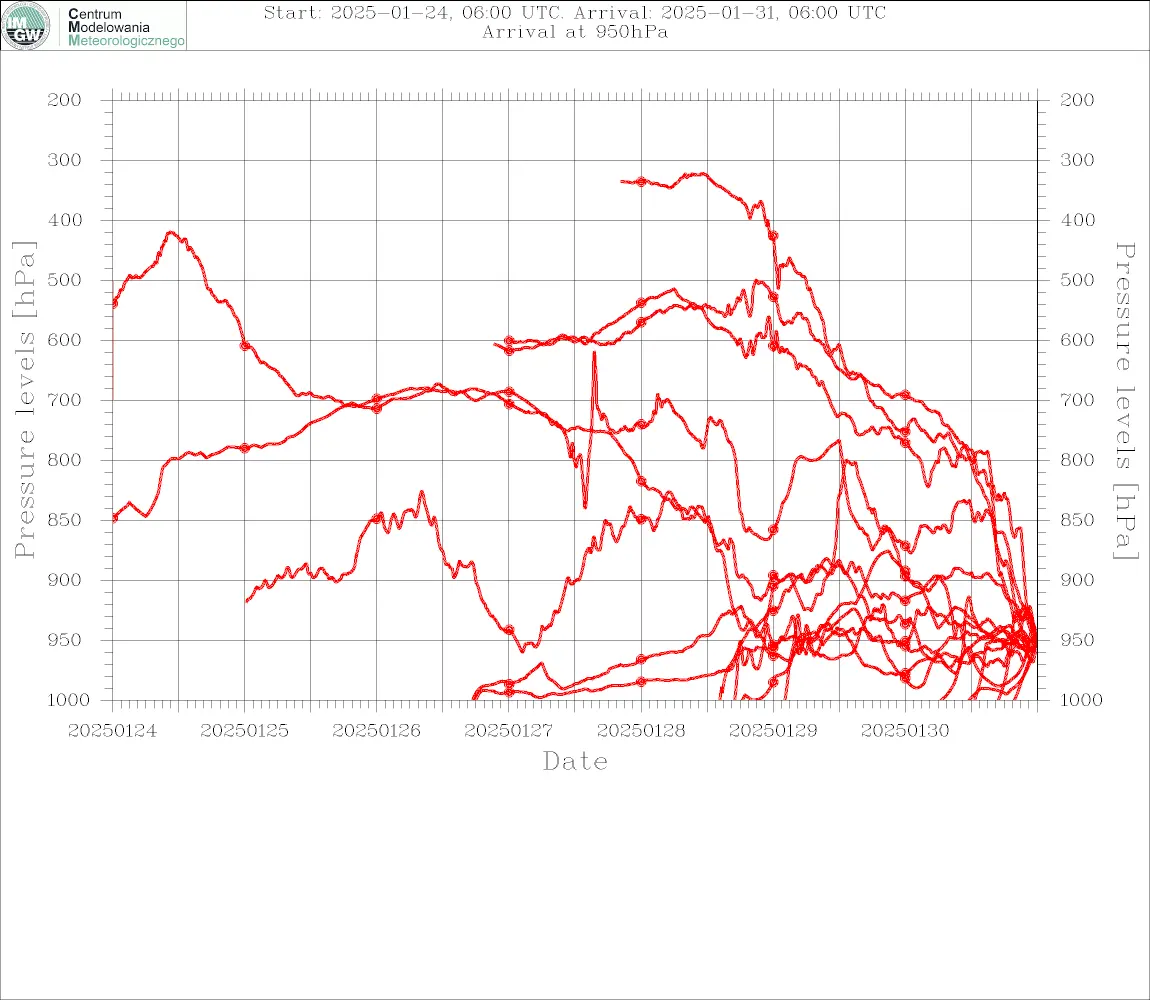Click the right axis 500 label
This screenshot has height=1000, width=1150.
click(x=1077, y=280)
